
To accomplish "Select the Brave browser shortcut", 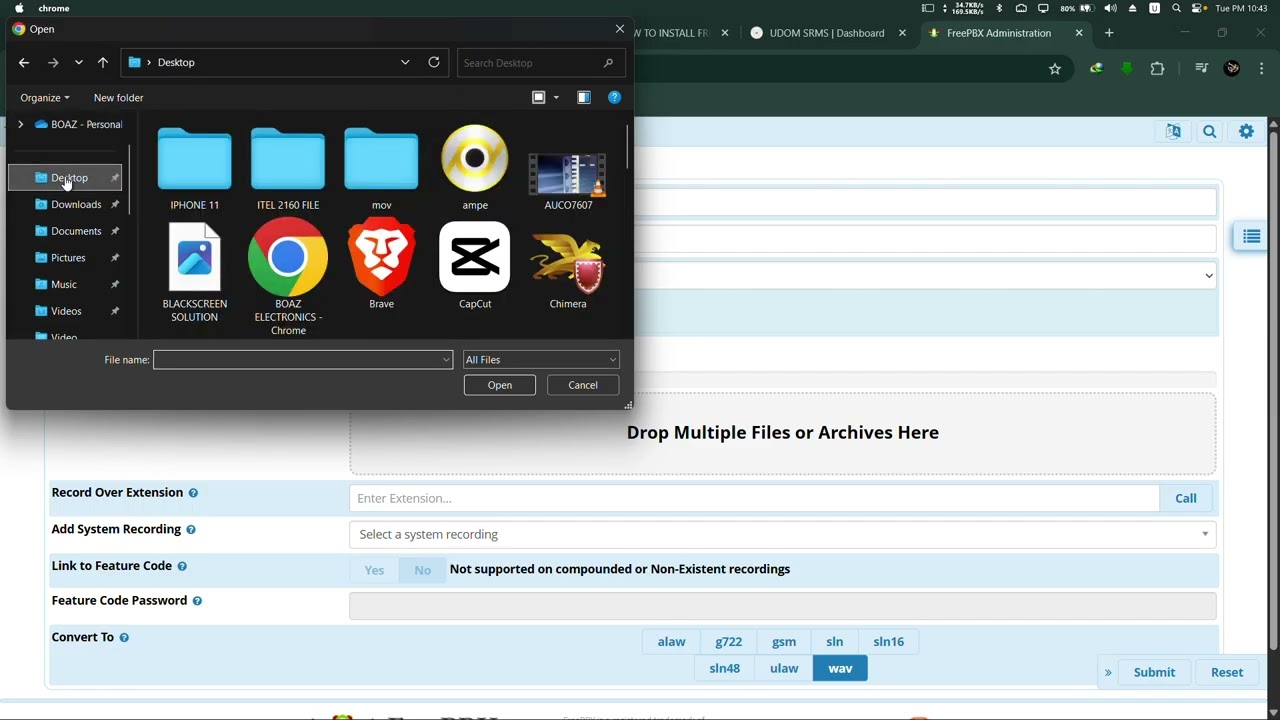I will [x=381, y=265].
